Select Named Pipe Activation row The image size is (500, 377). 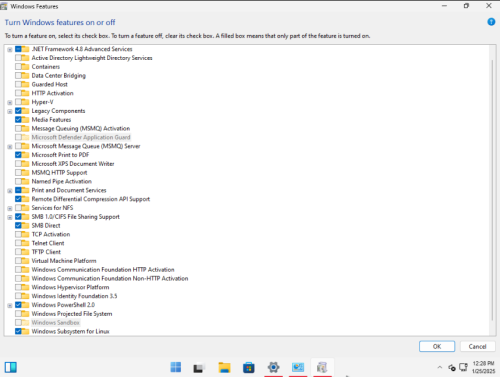click(x=61, y=181)
